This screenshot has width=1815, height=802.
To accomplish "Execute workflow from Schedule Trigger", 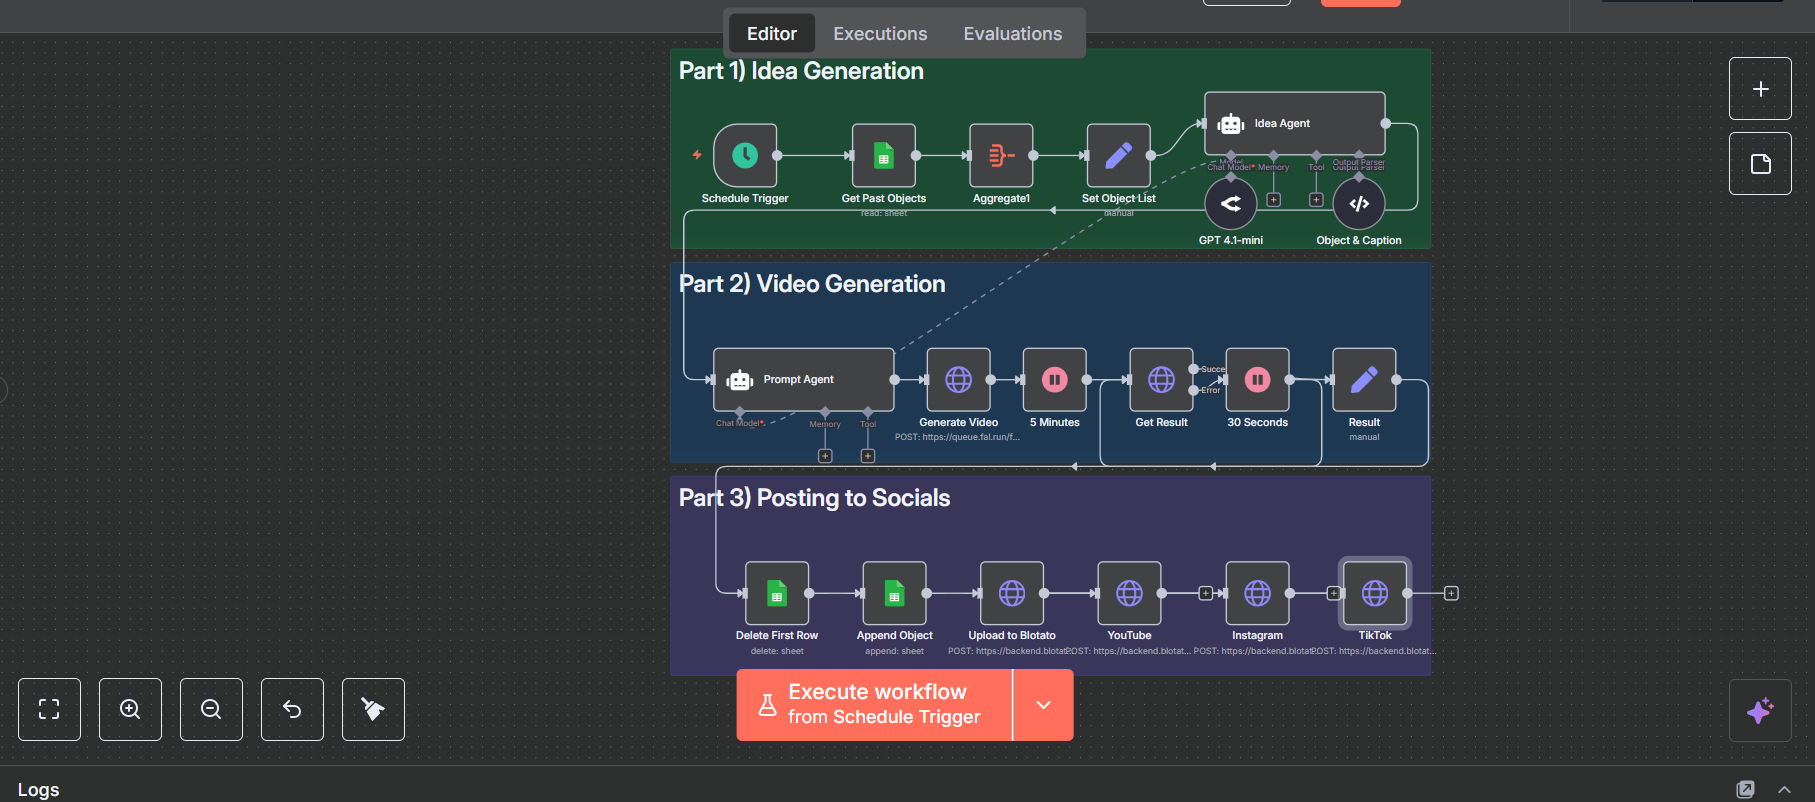I will click(x=875, y=705).
